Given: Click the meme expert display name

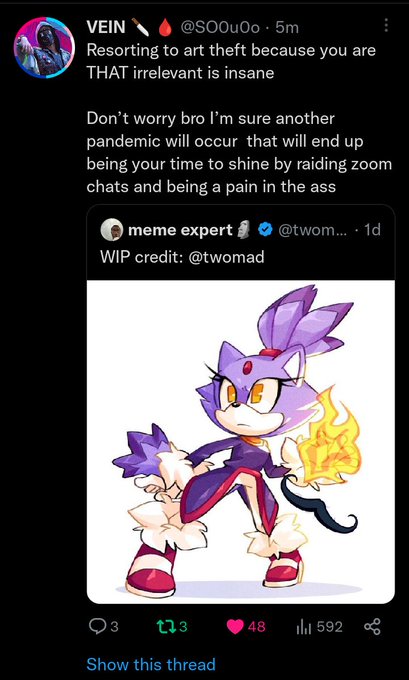Looking at the screenshot, I should [180, 230].
